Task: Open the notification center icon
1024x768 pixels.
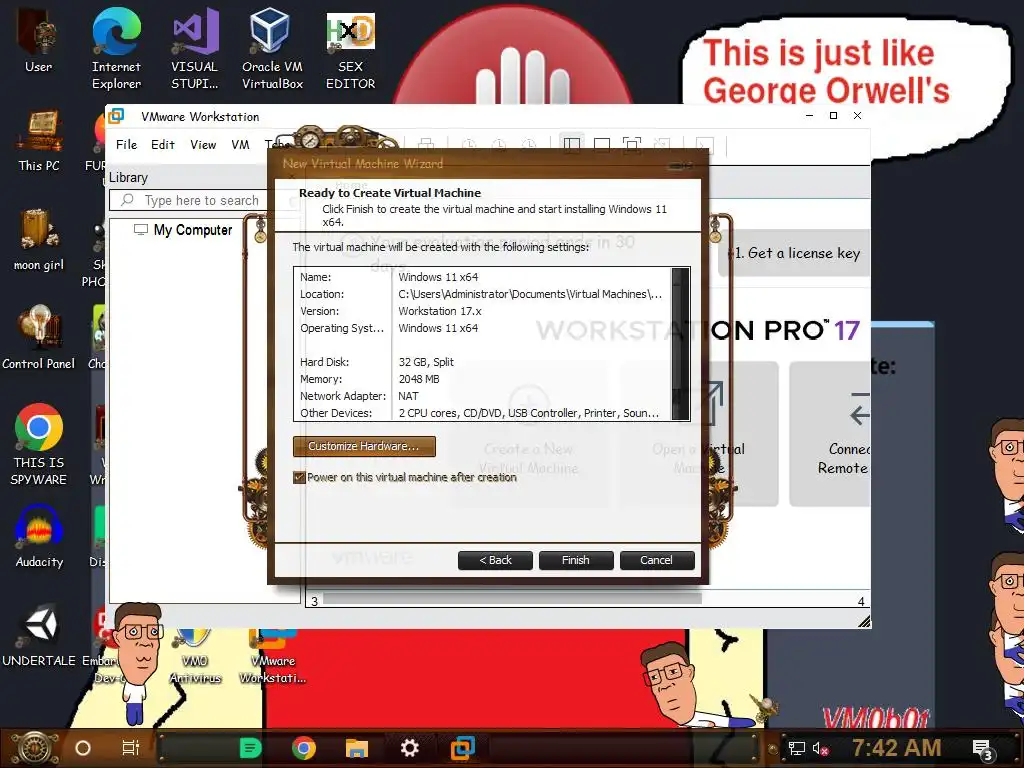Action: point(983,750)
